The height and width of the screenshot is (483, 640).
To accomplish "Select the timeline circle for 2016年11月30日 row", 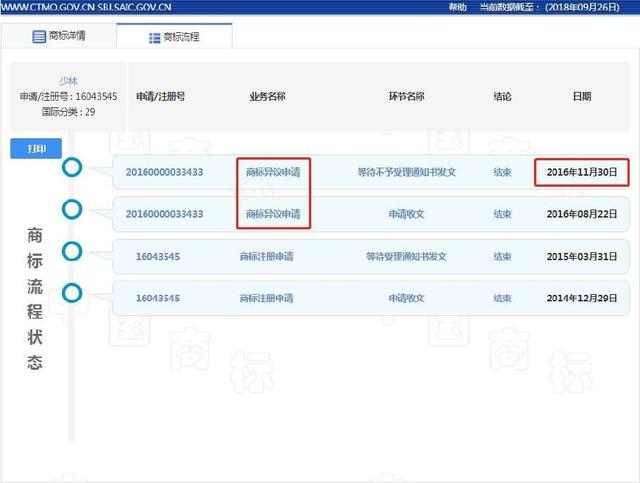I will pos(72,167).
